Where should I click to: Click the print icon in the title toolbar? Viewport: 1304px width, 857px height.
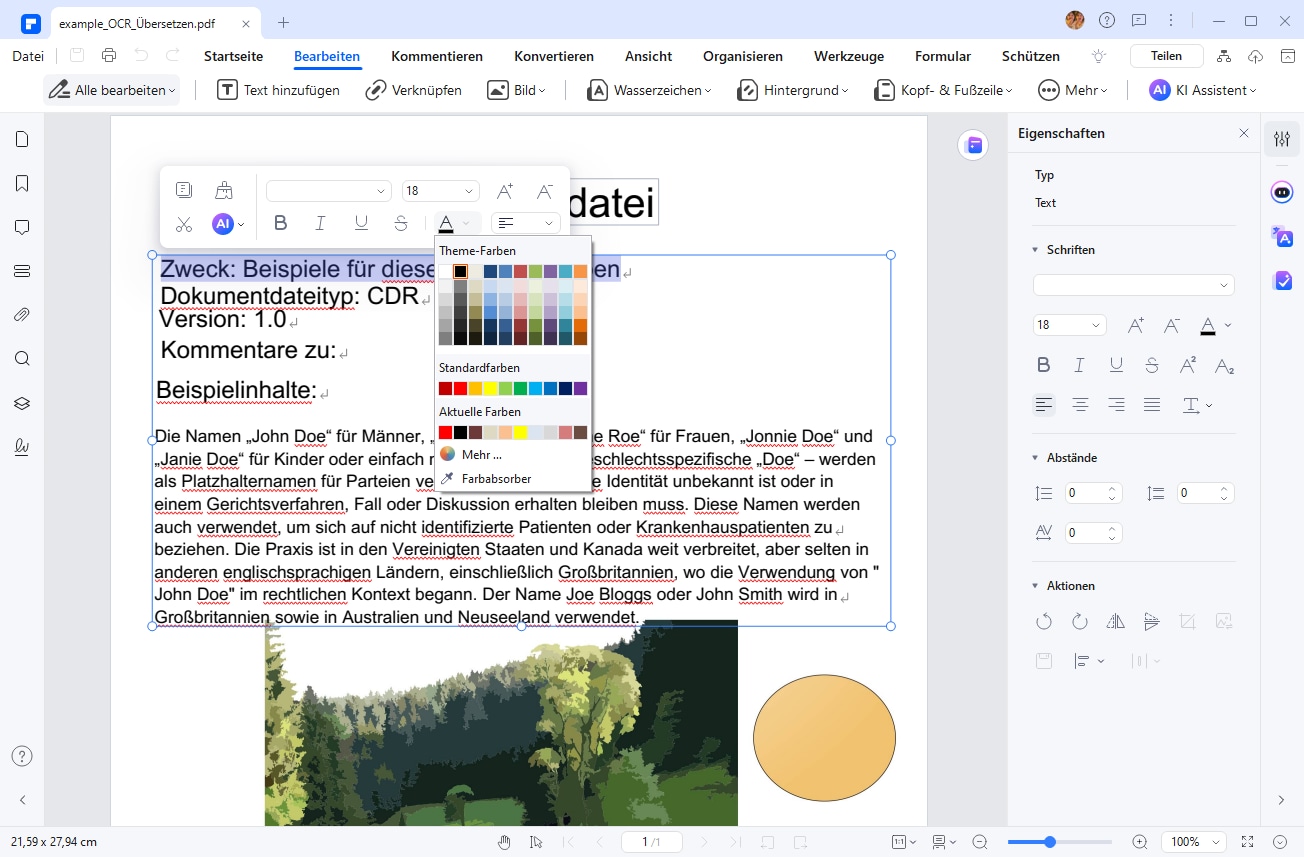[x=109, y=56]
